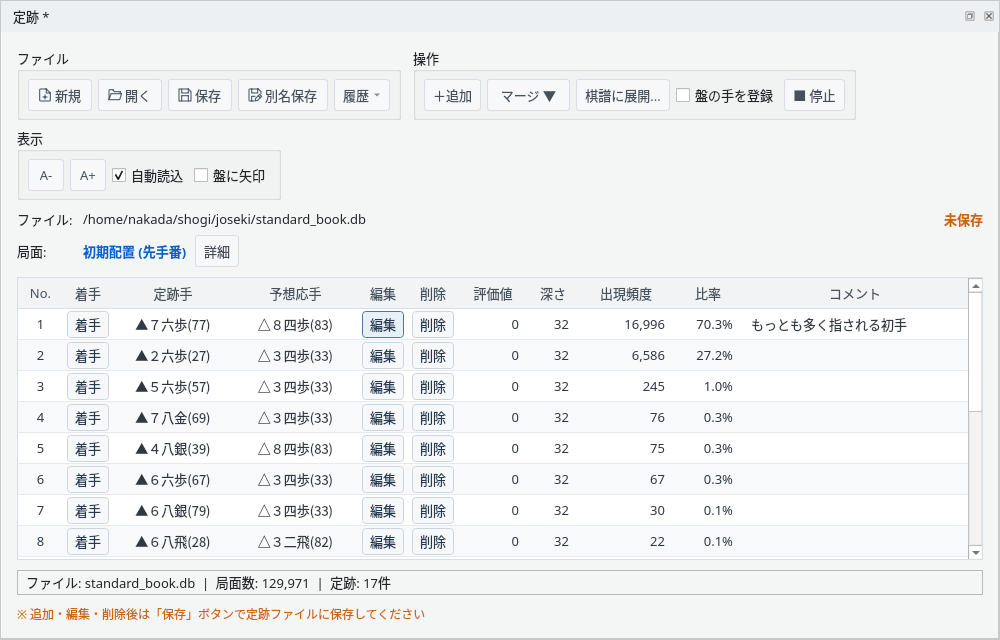Delete the ▲２六歩(27) row entry
This screenshot has width=1000, height=640.
pyautogui.click(x=432, y=356)
